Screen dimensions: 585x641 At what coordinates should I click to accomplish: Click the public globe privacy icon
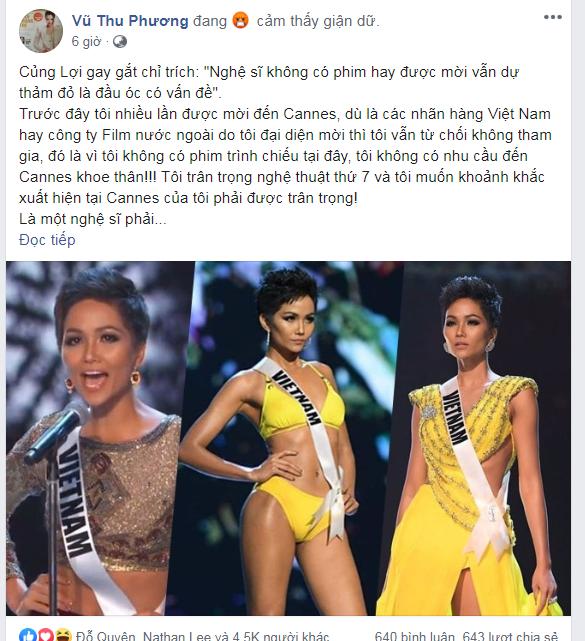tap(120, 42)
